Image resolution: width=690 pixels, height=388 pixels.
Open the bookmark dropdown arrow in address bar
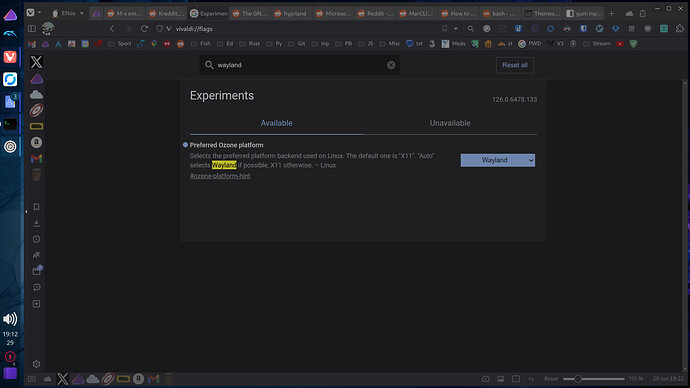point(455,29)
